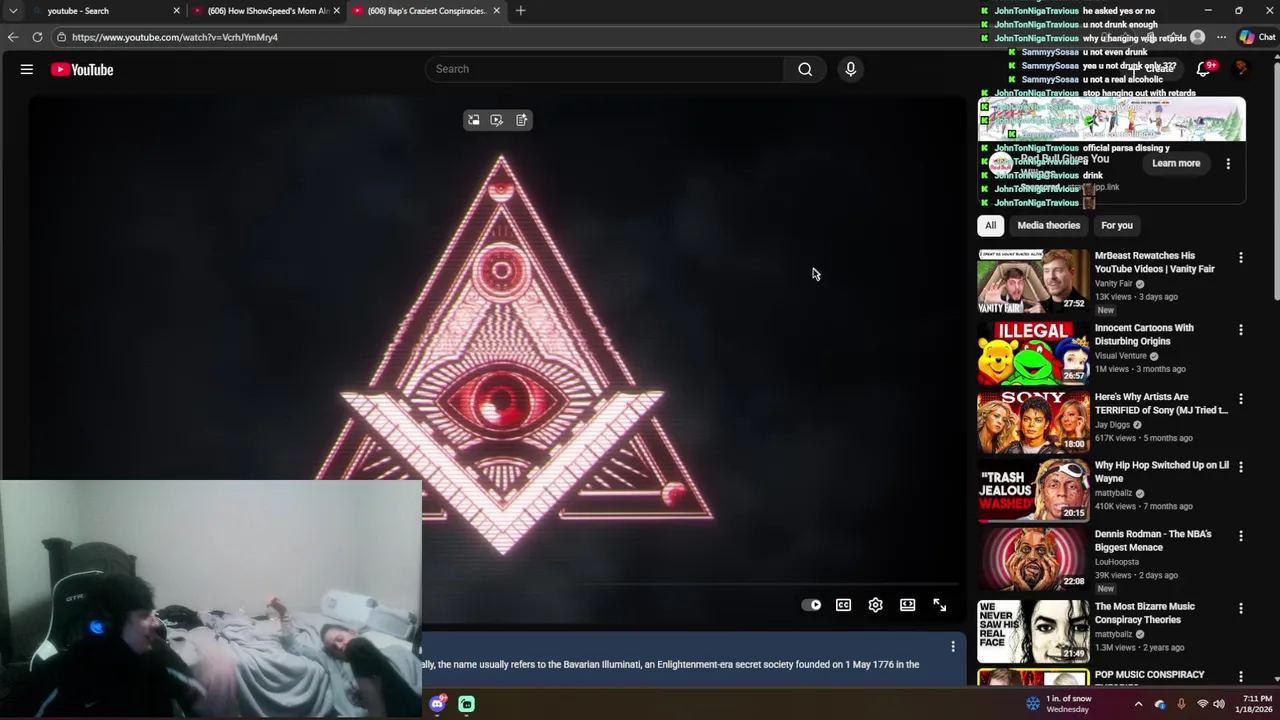Toggle closed captions CC button
Screen dimensions: 1280x720
(843, 605)
